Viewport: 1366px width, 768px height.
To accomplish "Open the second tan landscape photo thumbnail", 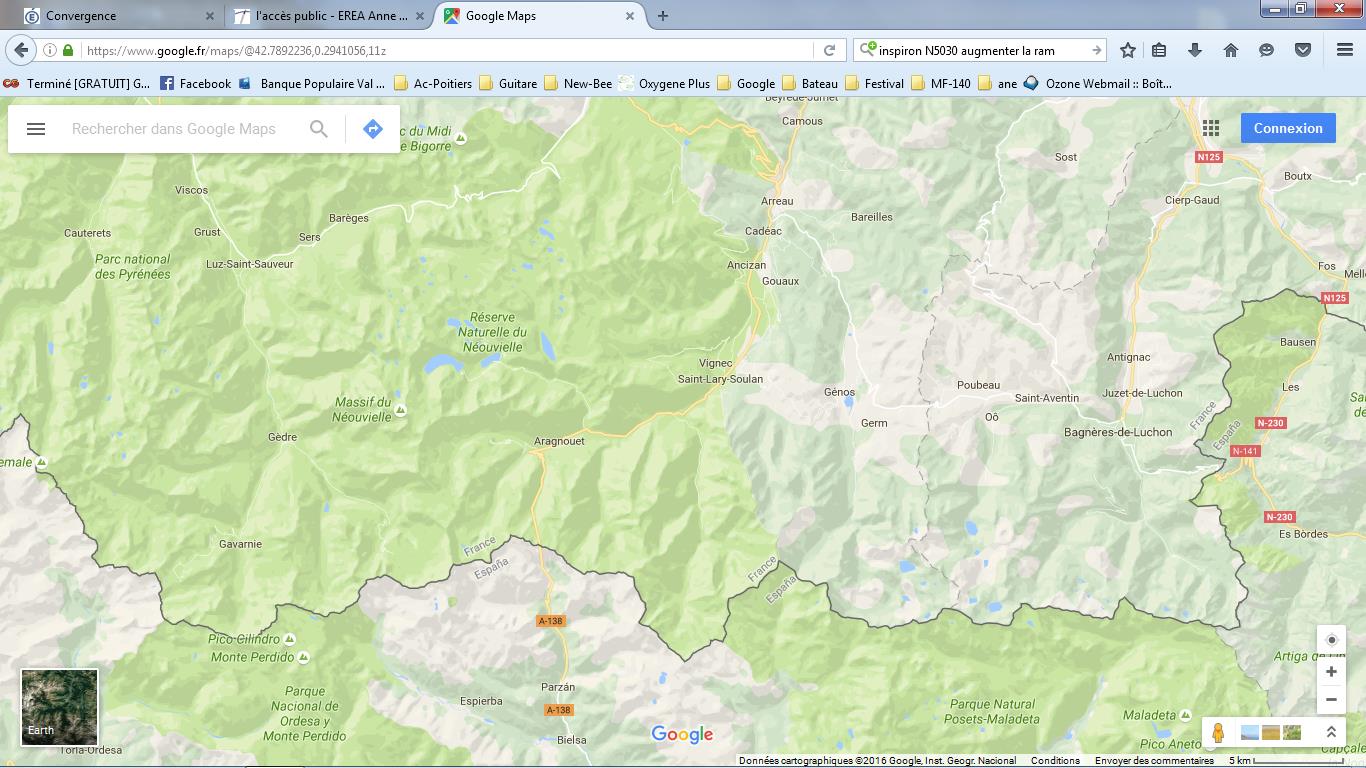I will [1271, 733].
